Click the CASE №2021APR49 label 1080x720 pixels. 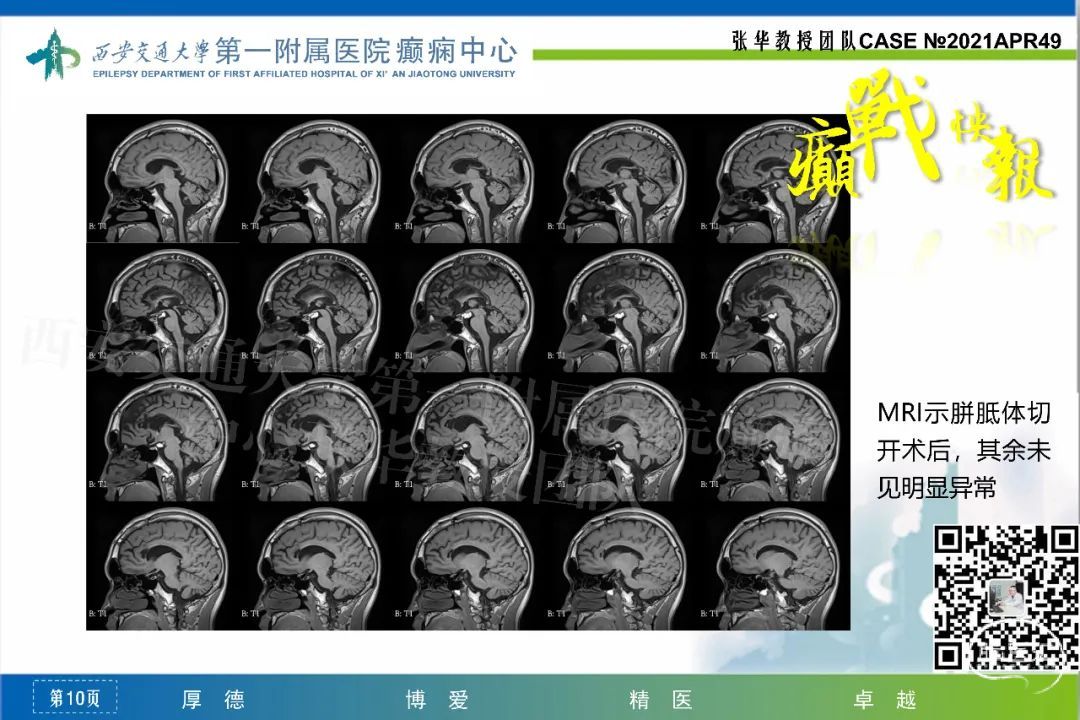[x=896, y=41]
